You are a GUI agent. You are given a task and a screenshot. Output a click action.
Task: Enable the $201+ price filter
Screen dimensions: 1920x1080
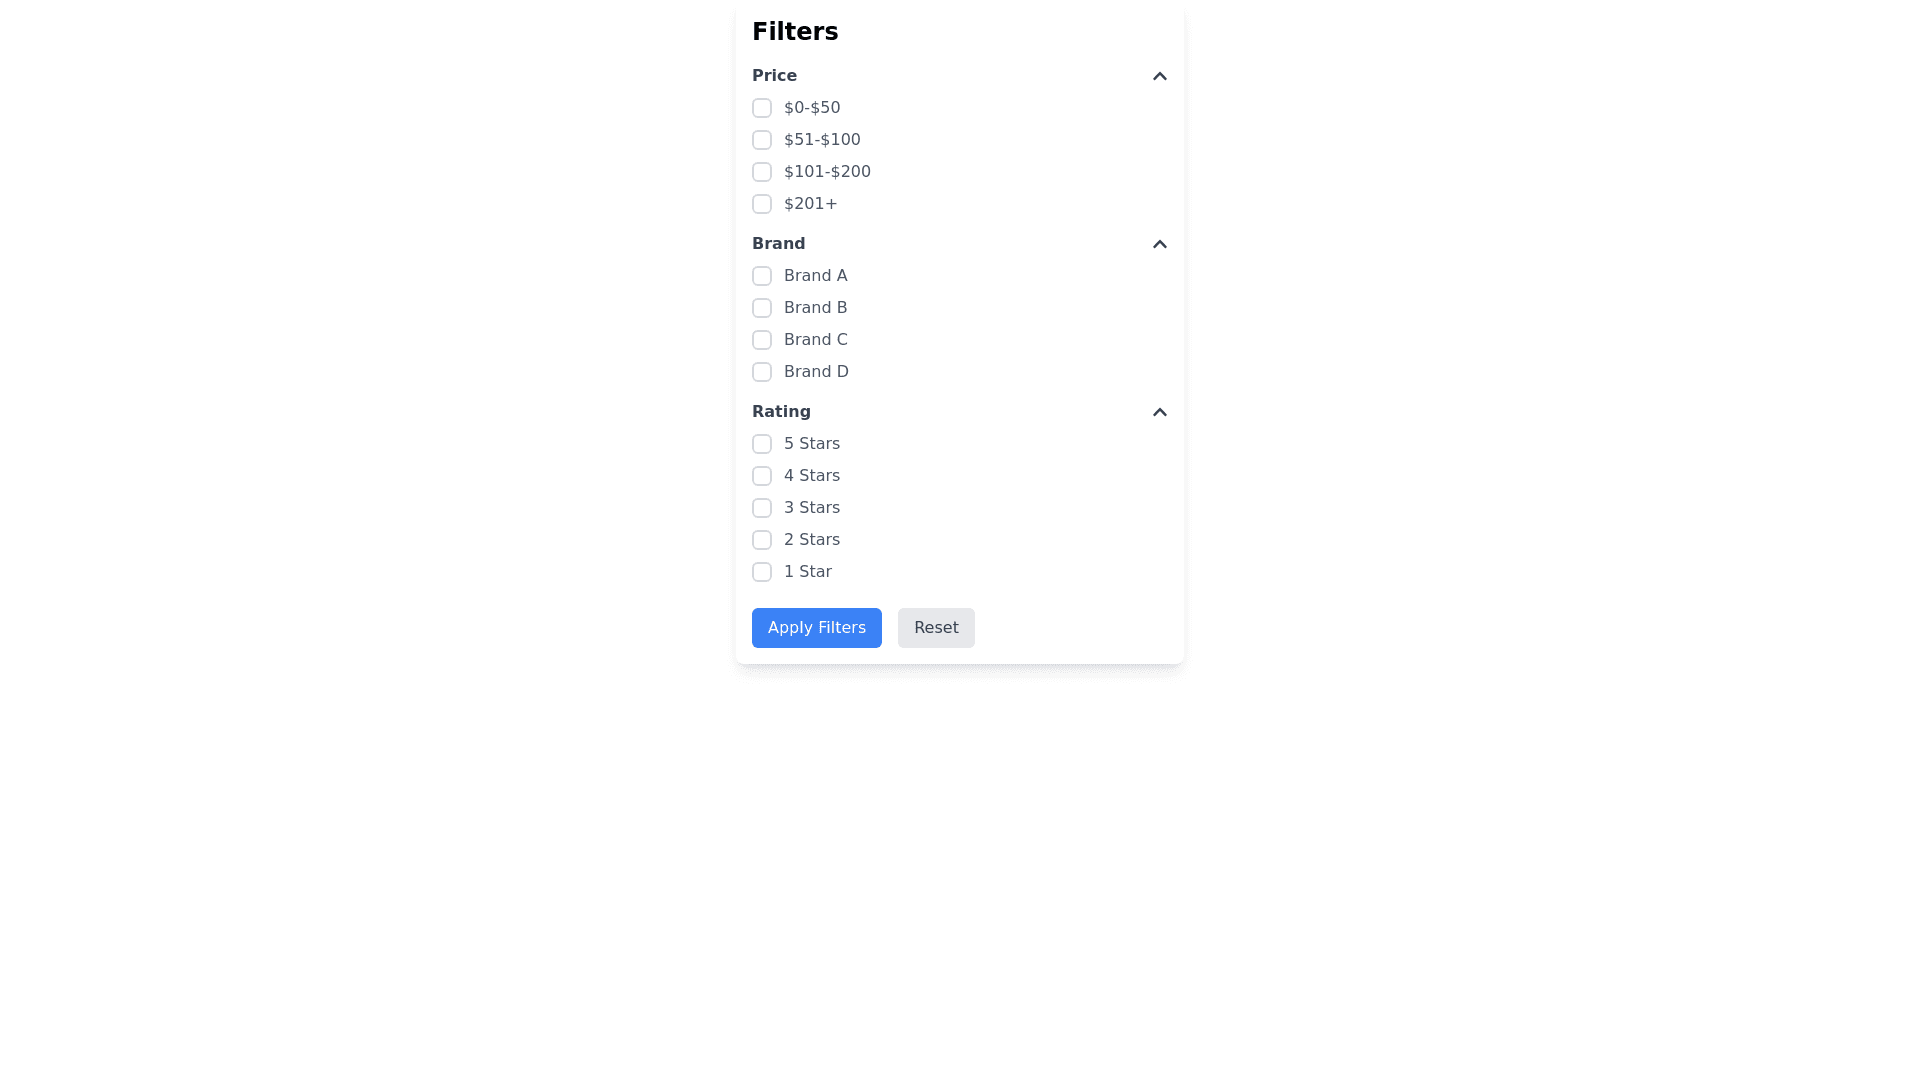pyautogui.click(x=762, y=204)
